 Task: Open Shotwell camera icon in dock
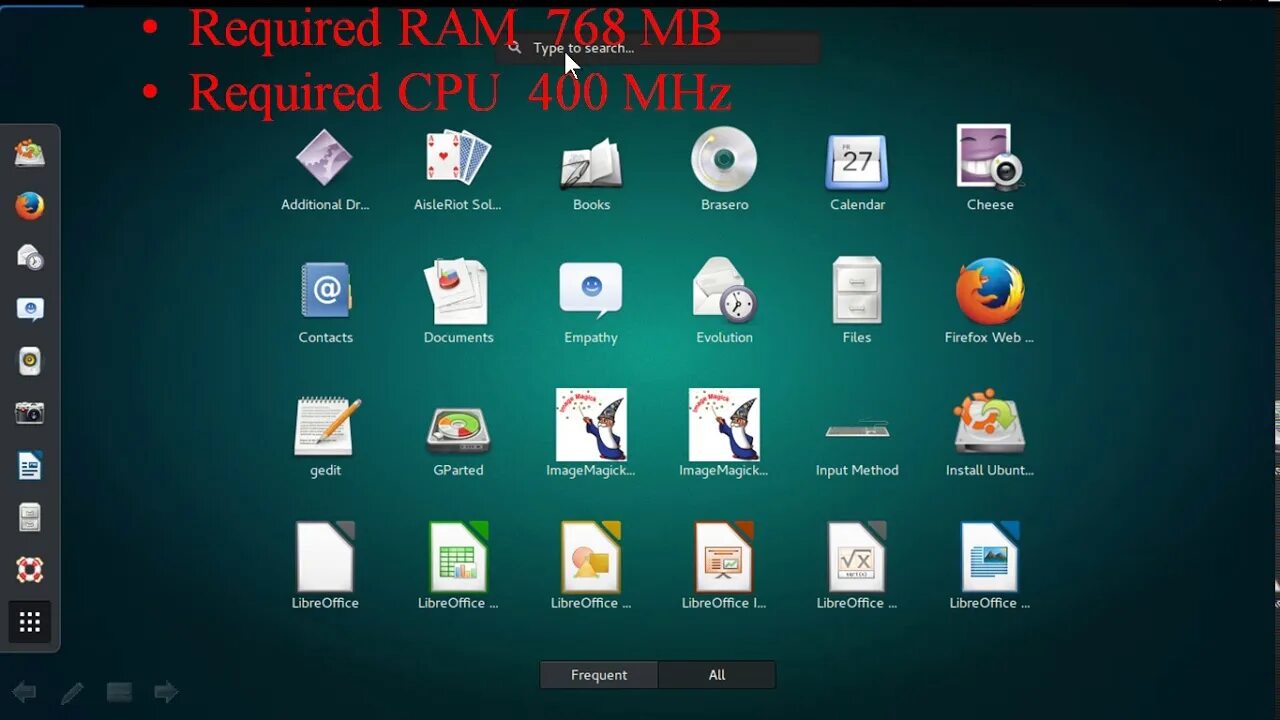tap(30, 413)
